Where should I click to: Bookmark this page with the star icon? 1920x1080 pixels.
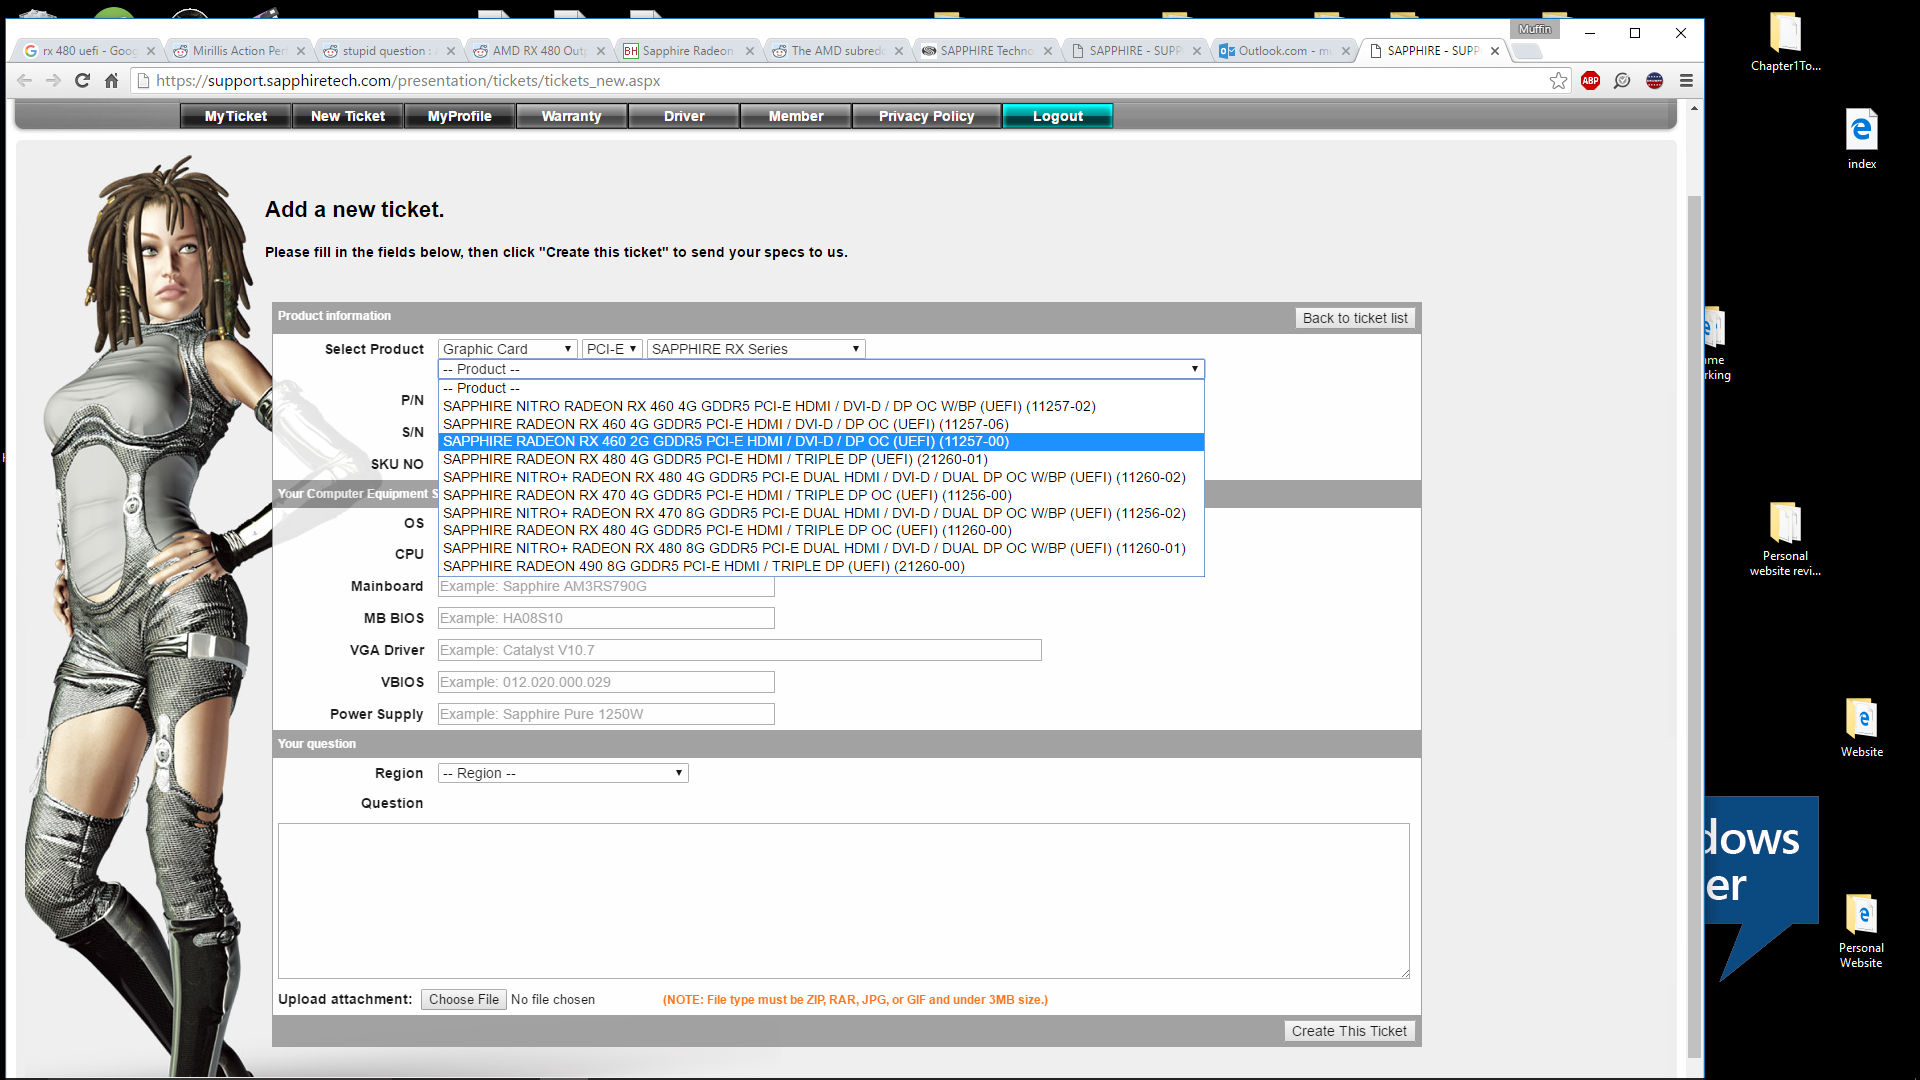tap(1558, 81)
